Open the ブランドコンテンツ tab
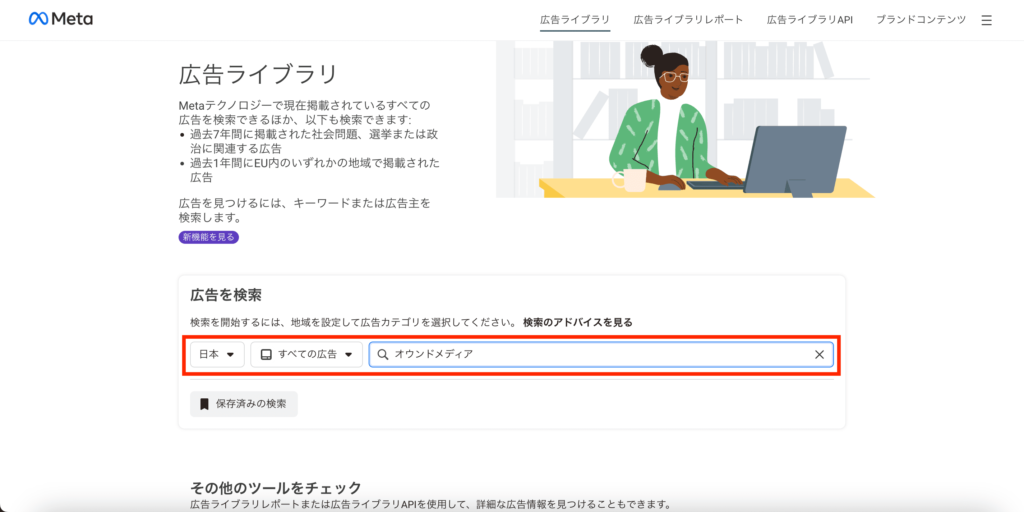1024x512 pixels. tap(921, 20)
